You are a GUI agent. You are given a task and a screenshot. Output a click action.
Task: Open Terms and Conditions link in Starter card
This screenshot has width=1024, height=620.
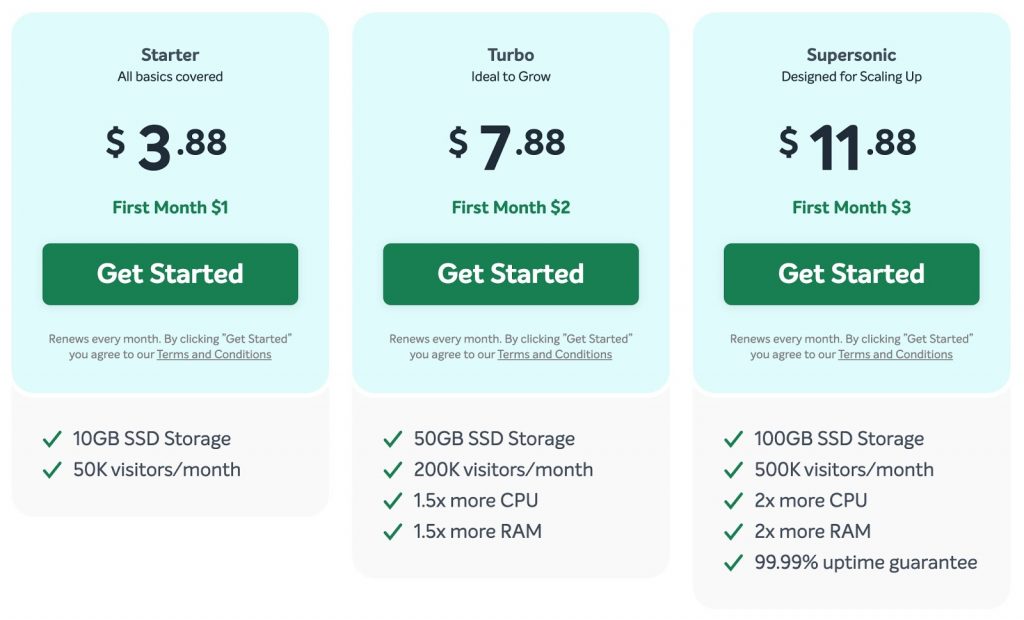coord(214,354)
